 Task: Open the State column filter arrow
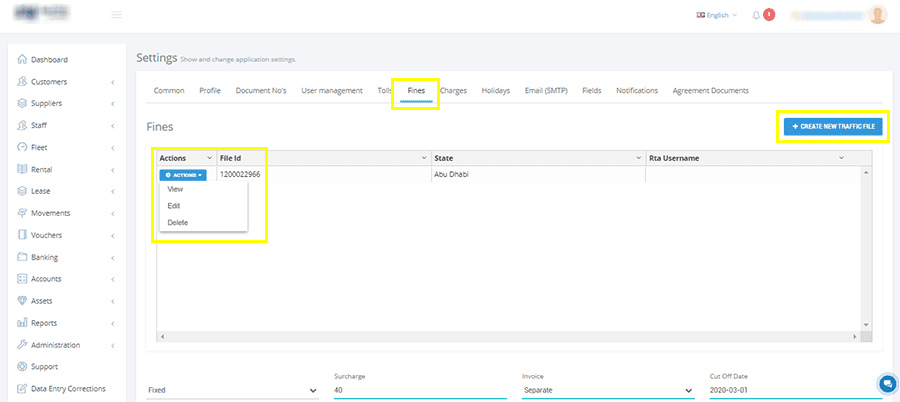coord(638,158)
